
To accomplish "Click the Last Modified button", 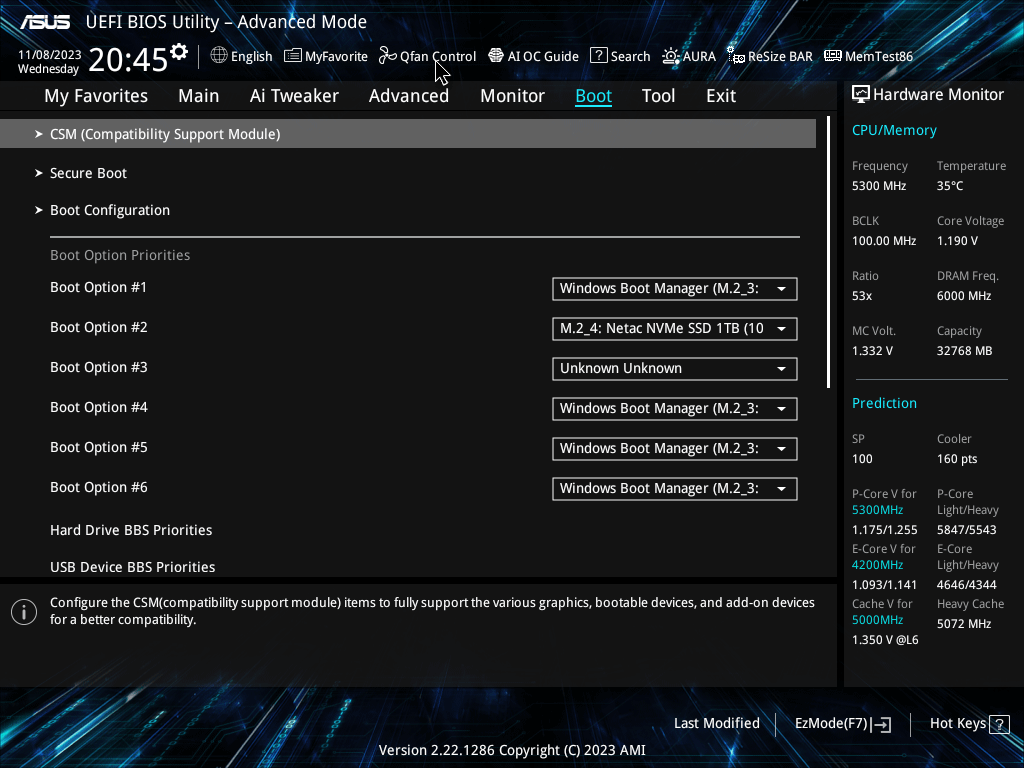I will point(716,724).
